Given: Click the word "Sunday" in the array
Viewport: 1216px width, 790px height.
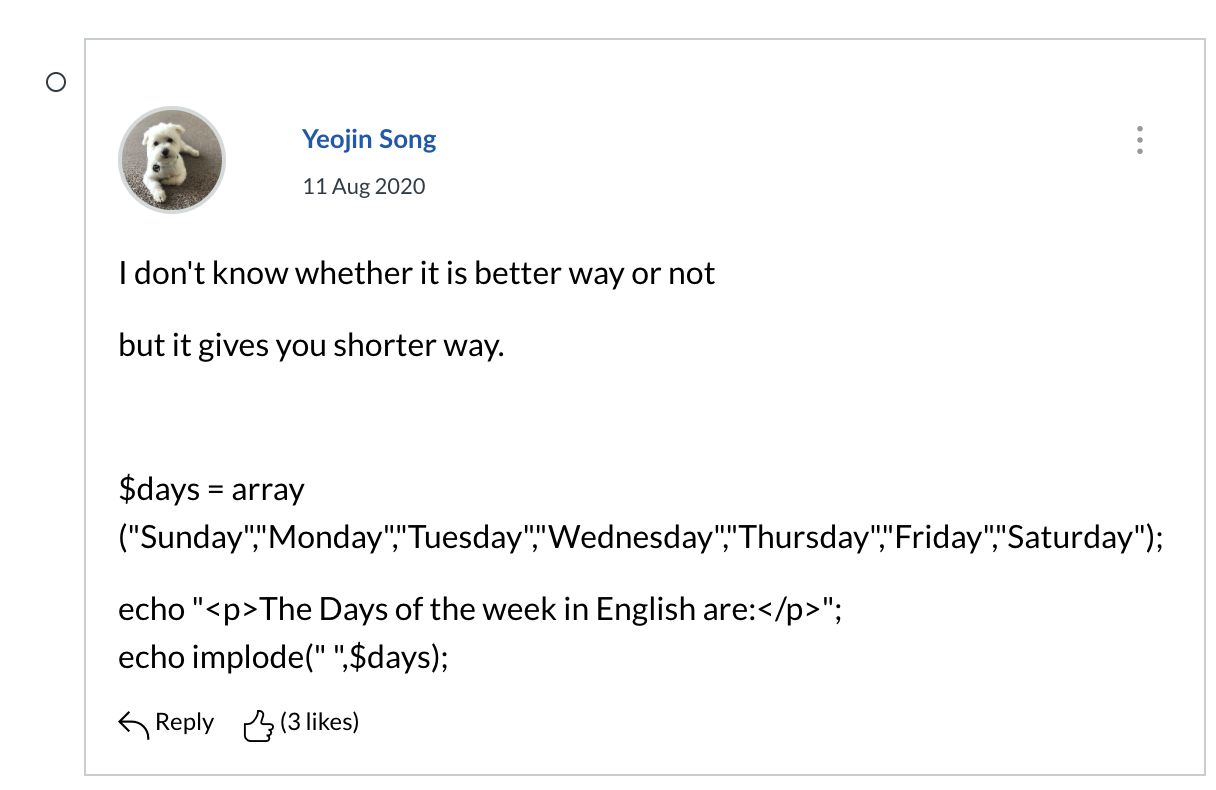Looking at the screenshot, I should pyautogui.click(x=193, y=538).
